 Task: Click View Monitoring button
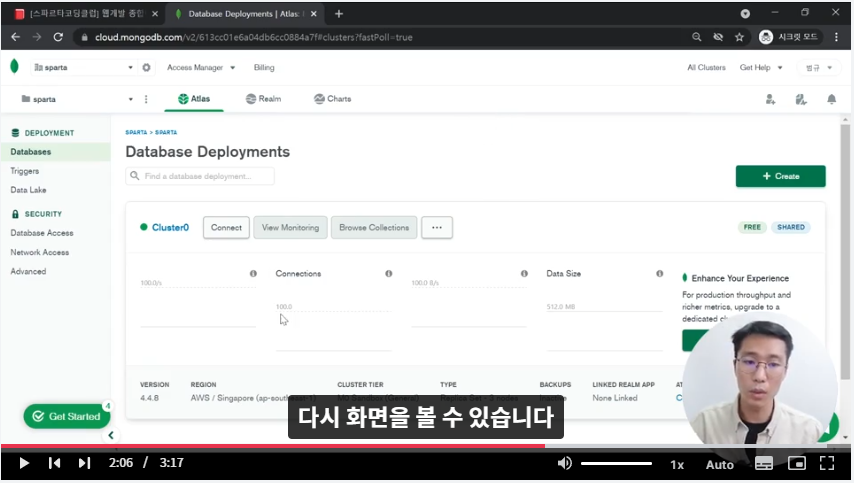(290, 228)
